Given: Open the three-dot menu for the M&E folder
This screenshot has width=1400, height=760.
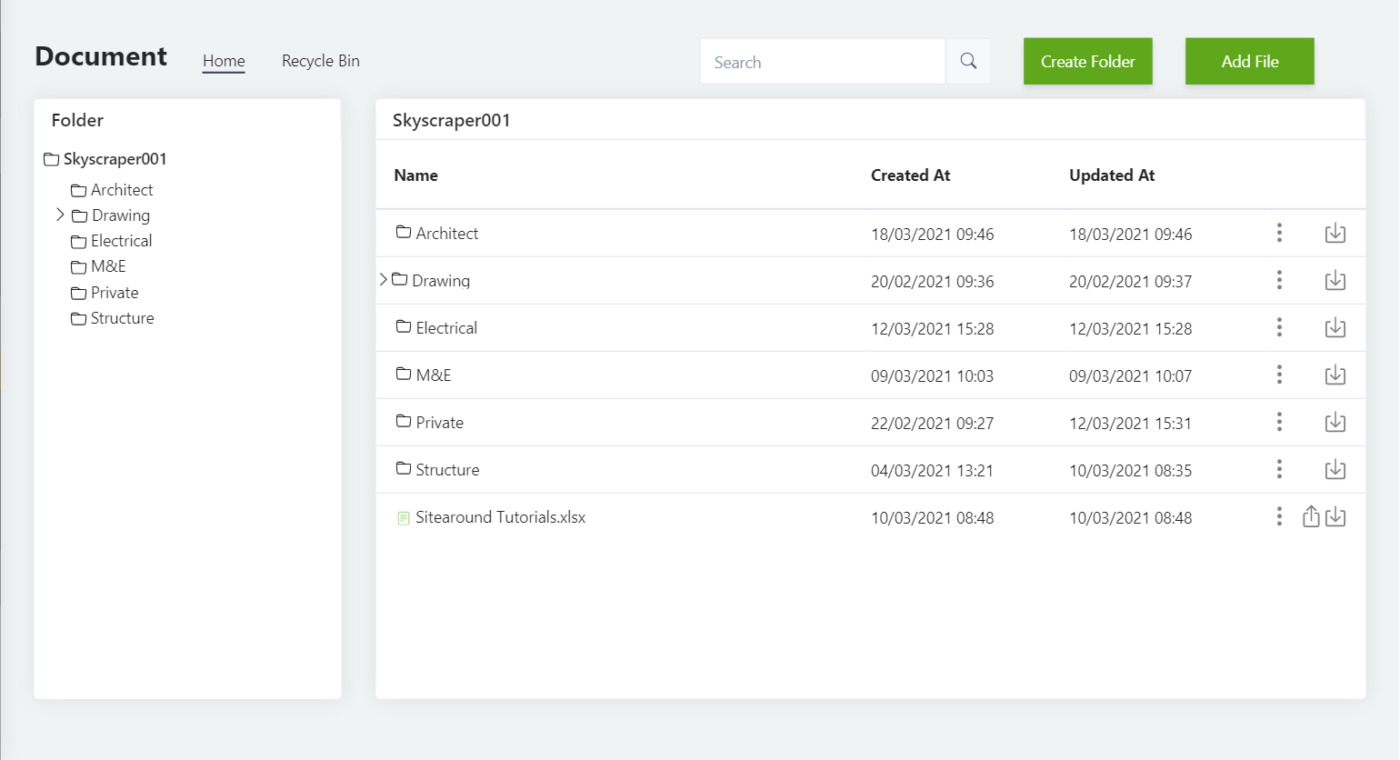Looking at the screenshot, I should pos(1279,375).
